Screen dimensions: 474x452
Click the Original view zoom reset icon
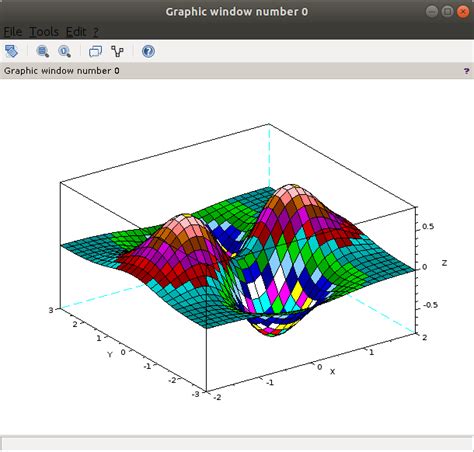[64, 51]
